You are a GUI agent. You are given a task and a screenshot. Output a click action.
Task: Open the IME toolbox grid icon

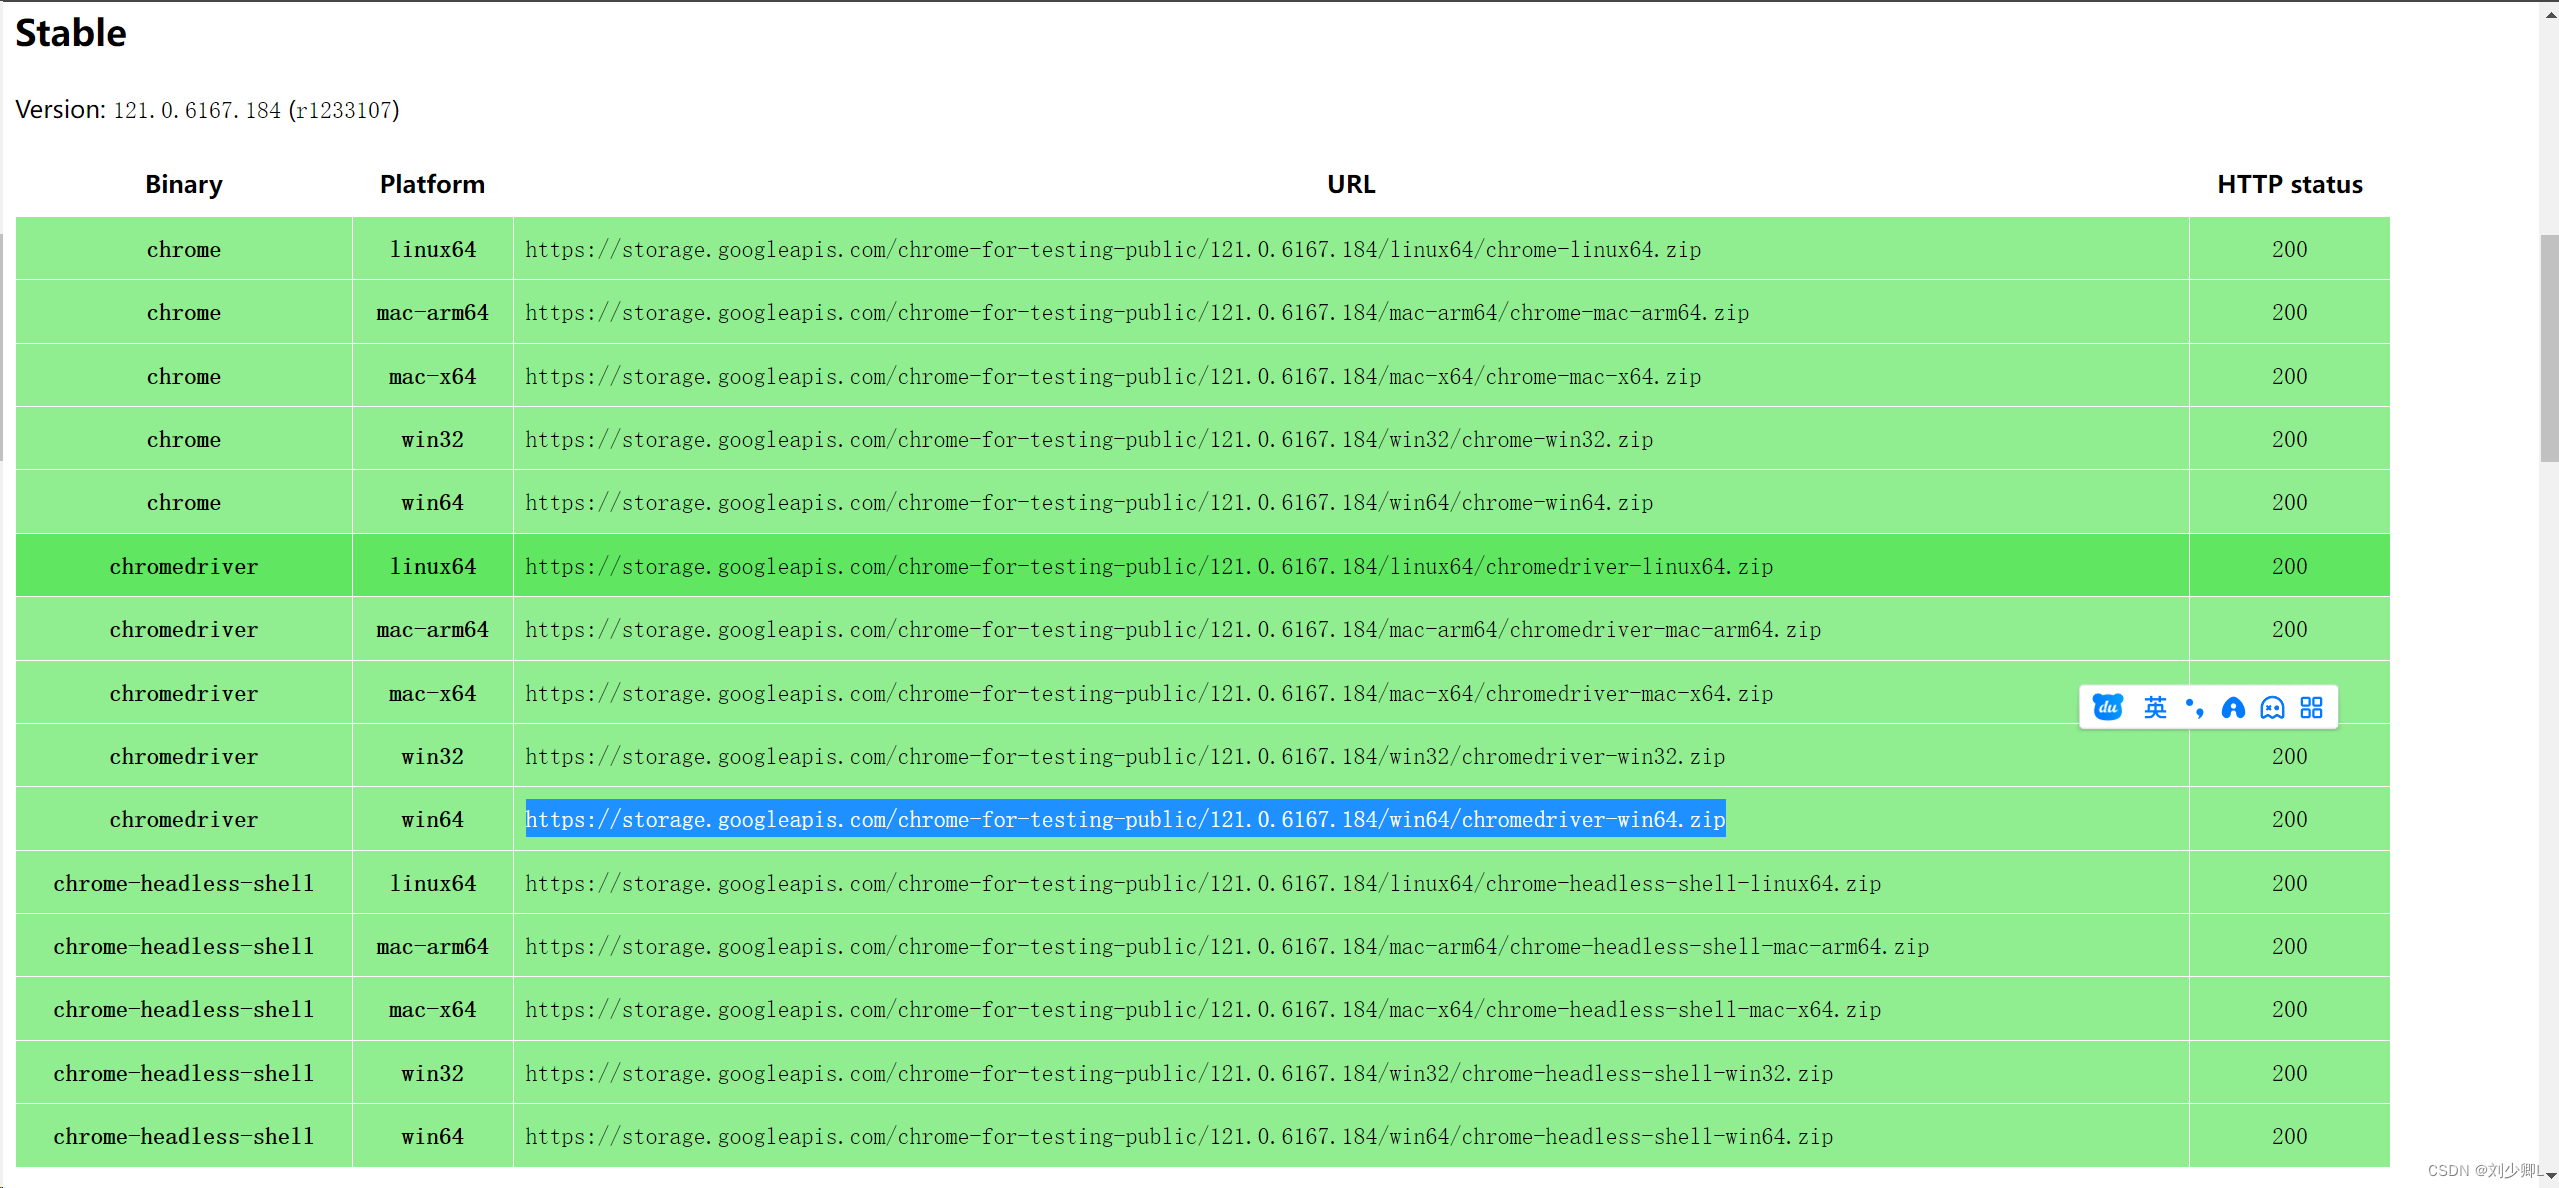[2311, 708]
